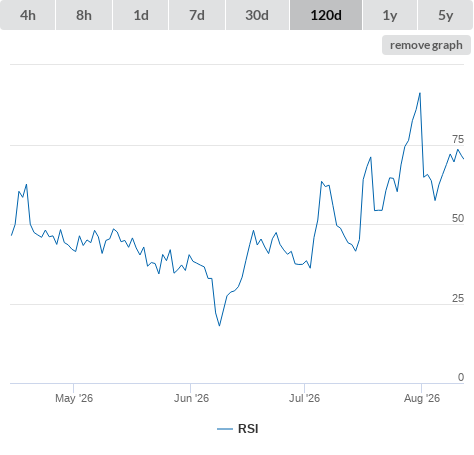Click the Jul '26 axis label
Screen dimensions: 474x455
tap(304, 398)
